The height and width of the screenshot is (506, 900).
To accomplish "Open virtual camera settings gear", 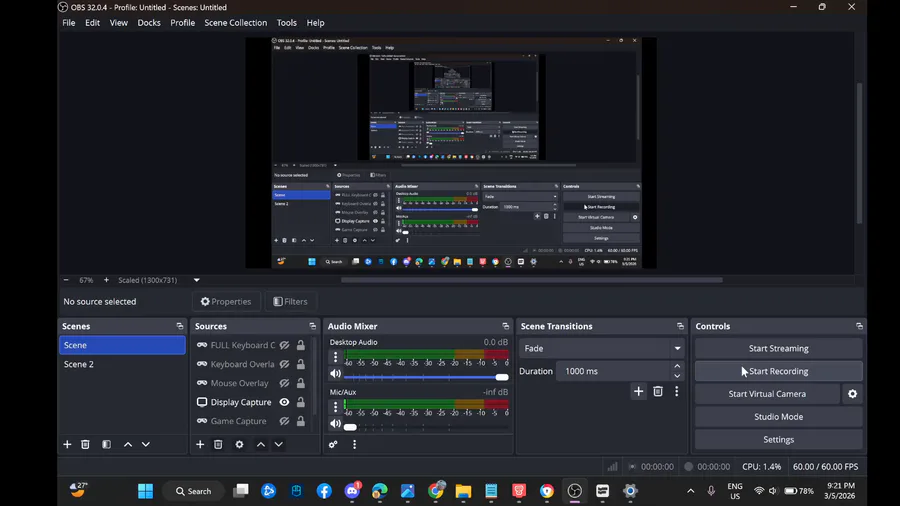I will point(852,394).
